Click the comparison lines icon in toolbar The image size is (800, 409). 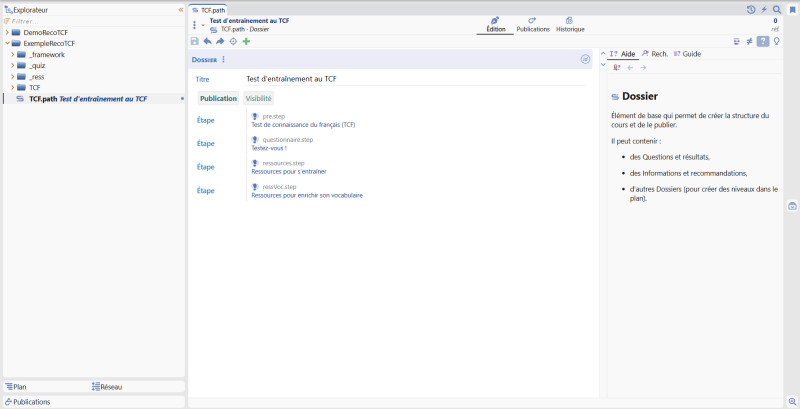pos(736,42)
